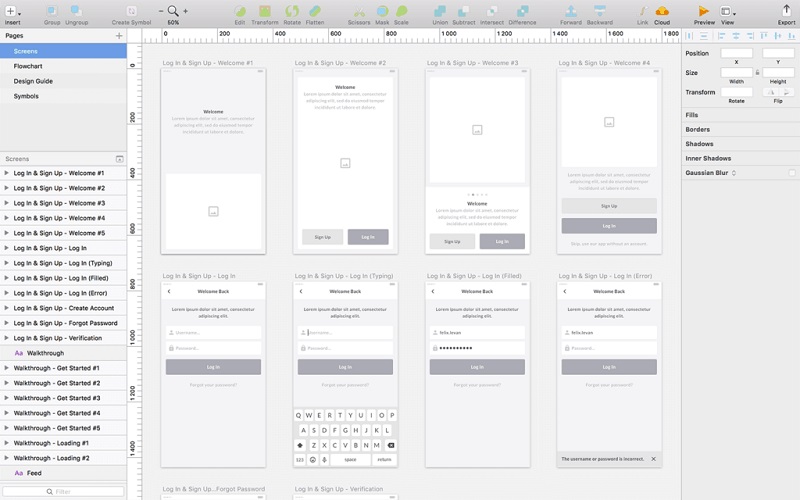
Task: Expand the Walkthrough - Get Started #1 layer
Action: point(7,368)
